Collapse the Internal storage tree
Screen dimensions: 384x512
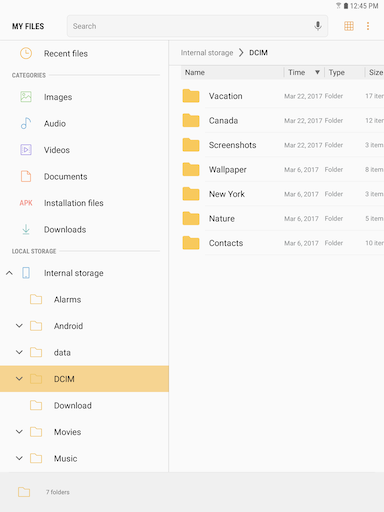pos(9,273)
